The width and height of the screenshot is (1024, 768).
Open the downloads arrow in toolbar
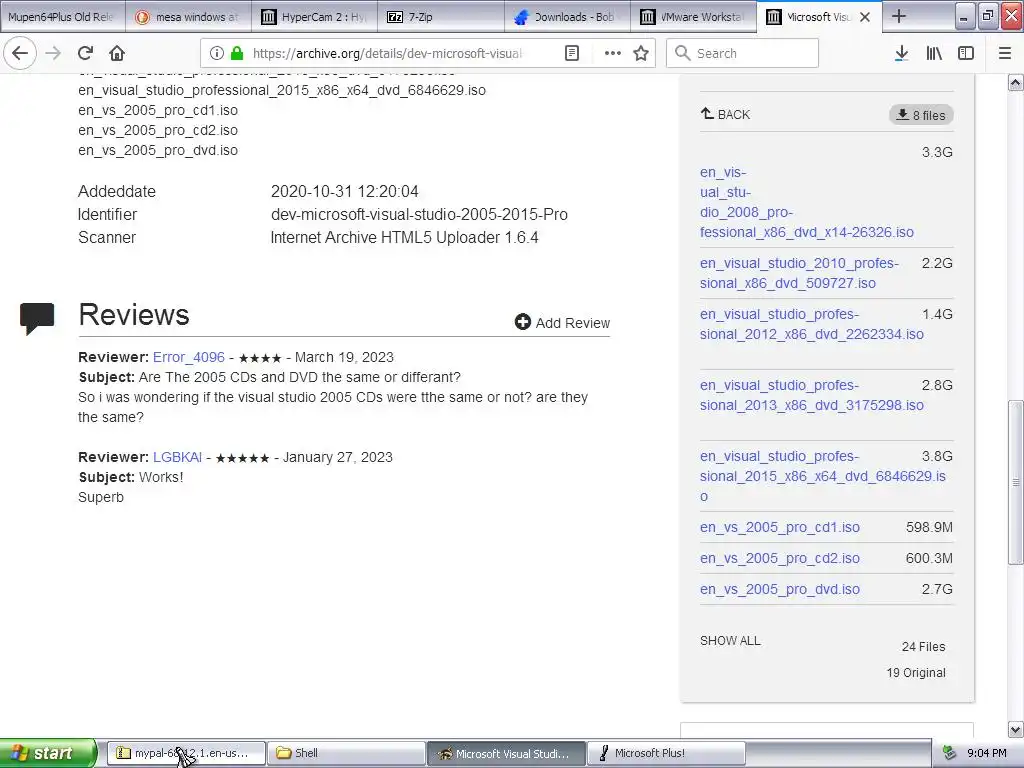(901, 53)
